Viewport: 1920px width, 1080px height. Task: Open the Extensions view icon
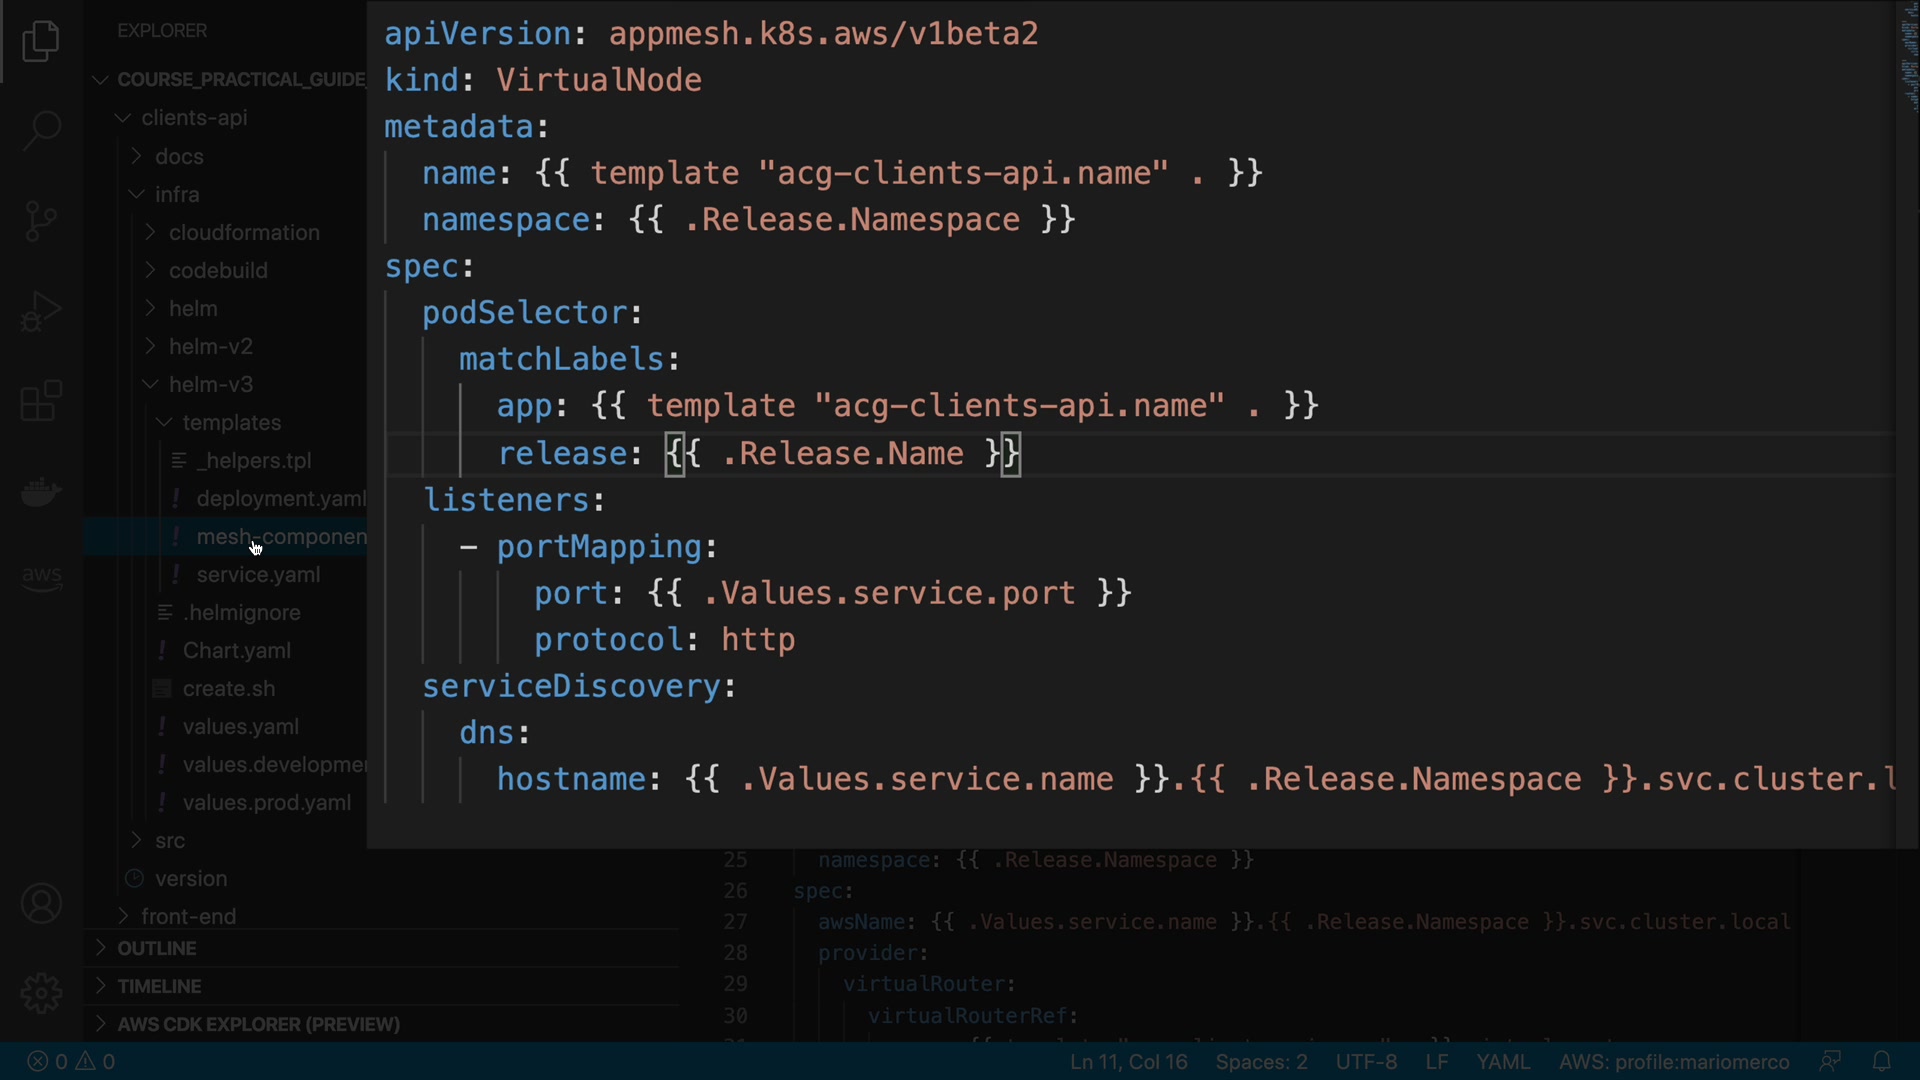pos(41,401)
